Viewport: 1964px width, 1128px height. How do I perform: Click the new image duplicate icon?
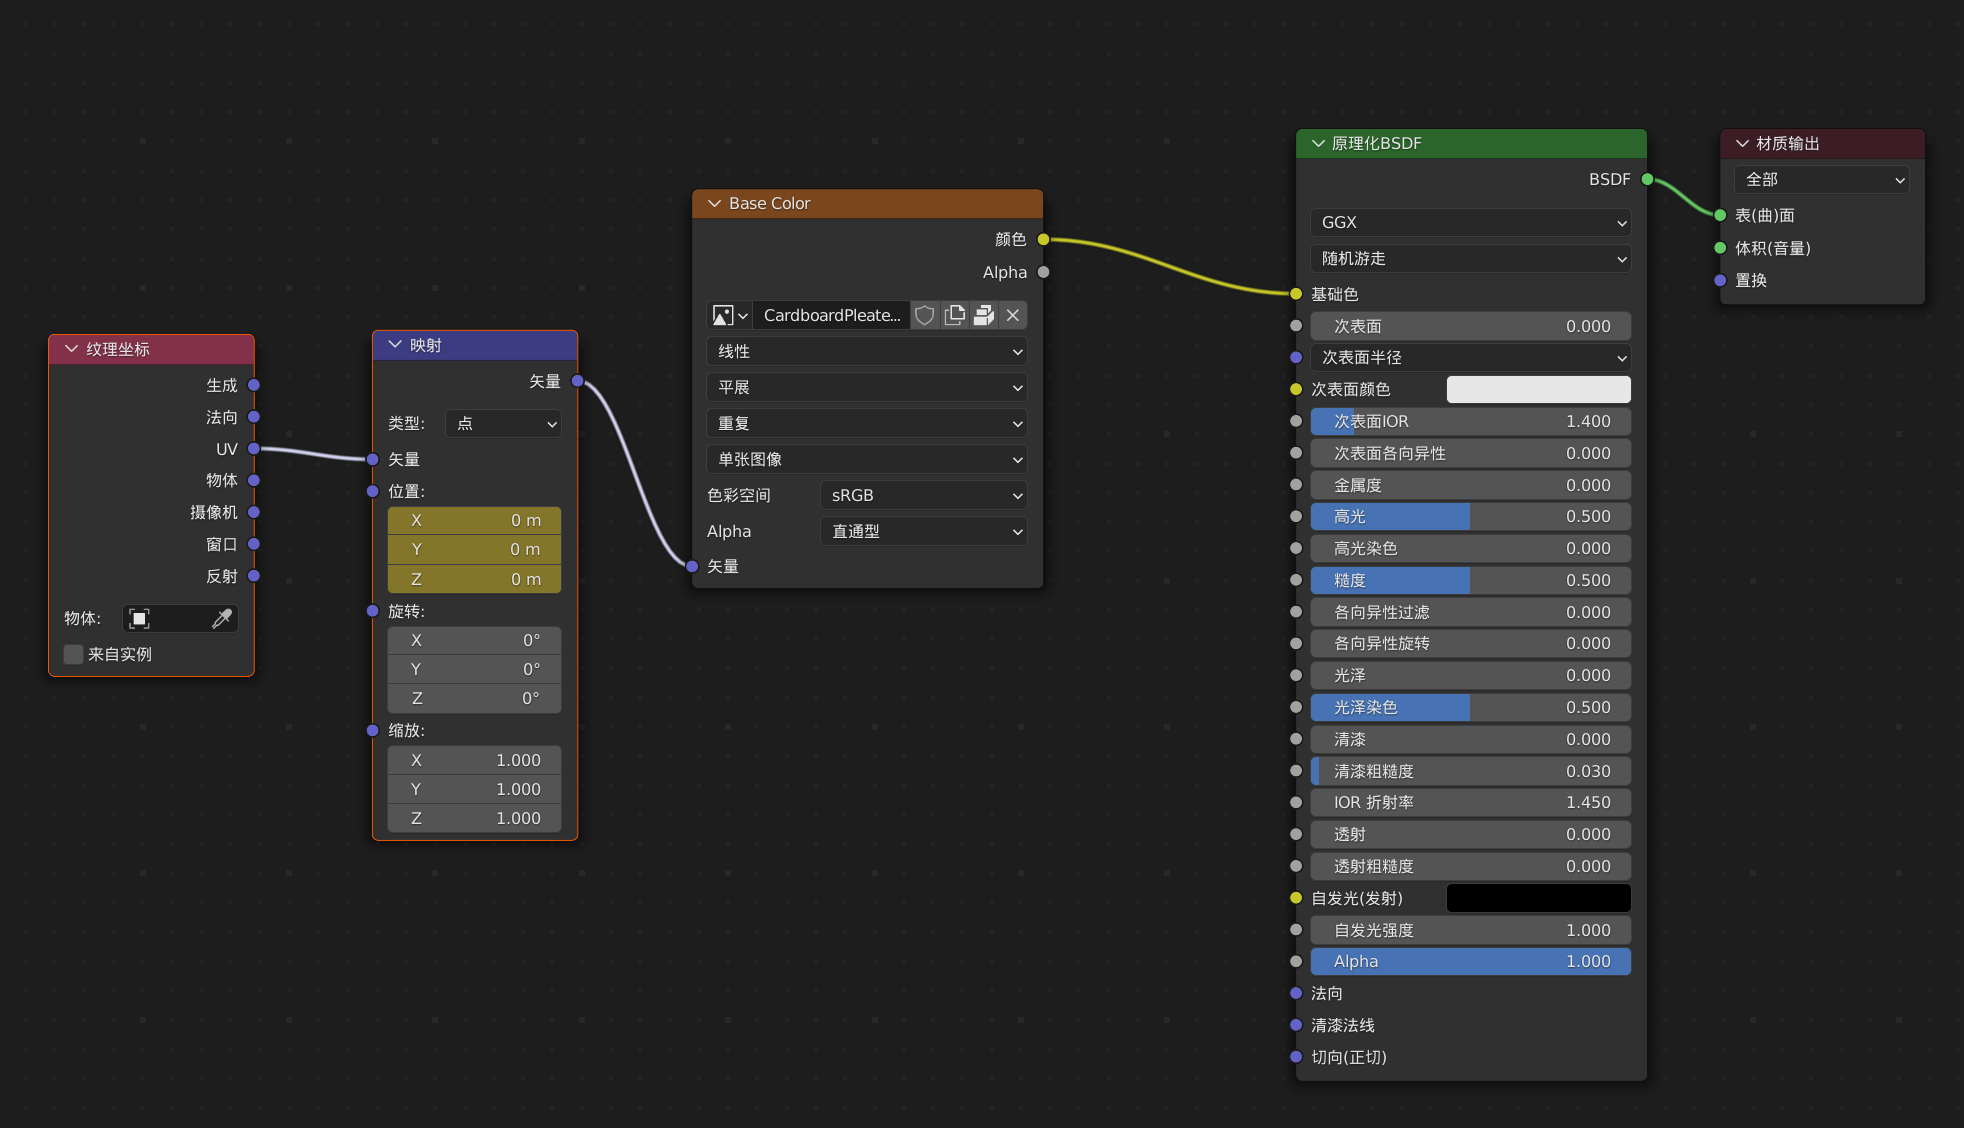pyautogui.click(x=955, y=316)
